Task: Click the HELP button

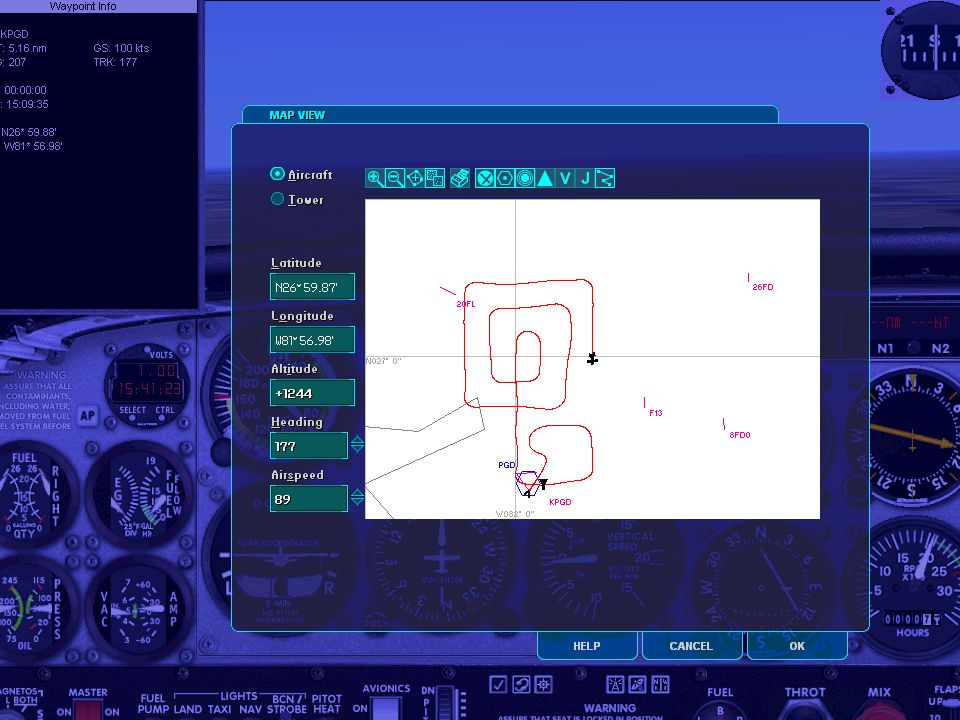Action: (587, 646)
